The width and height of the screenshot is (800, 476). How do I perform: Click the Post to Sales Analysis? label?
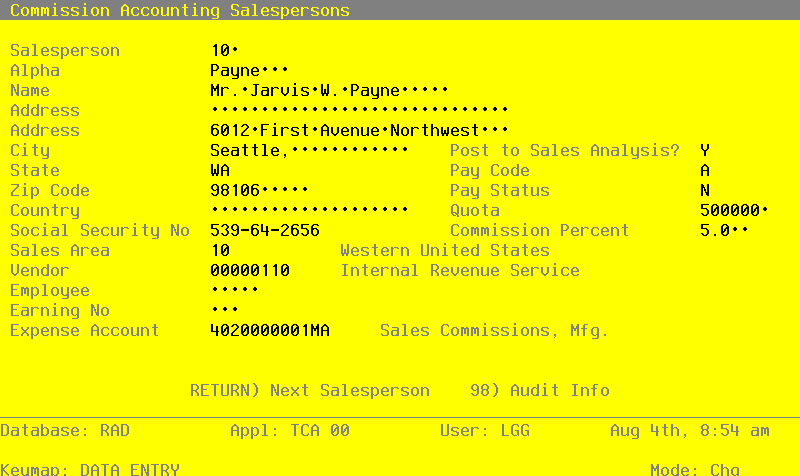point(565,150)
